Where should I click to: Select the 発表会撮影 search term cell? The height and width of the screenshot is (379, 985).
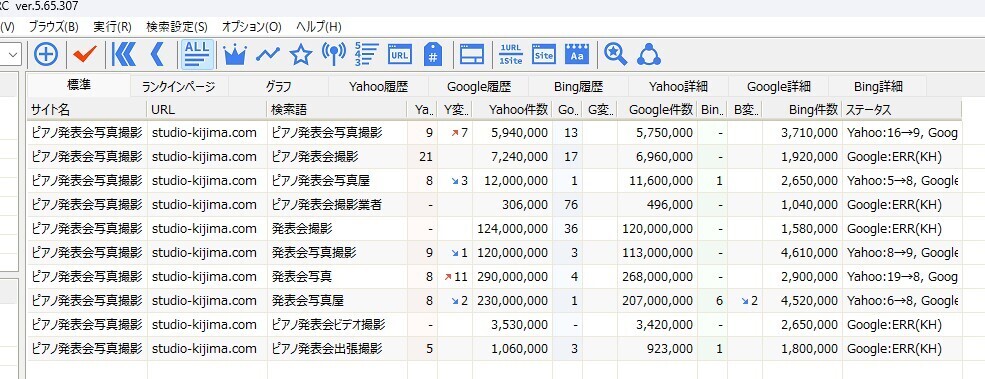pos(337,228)
